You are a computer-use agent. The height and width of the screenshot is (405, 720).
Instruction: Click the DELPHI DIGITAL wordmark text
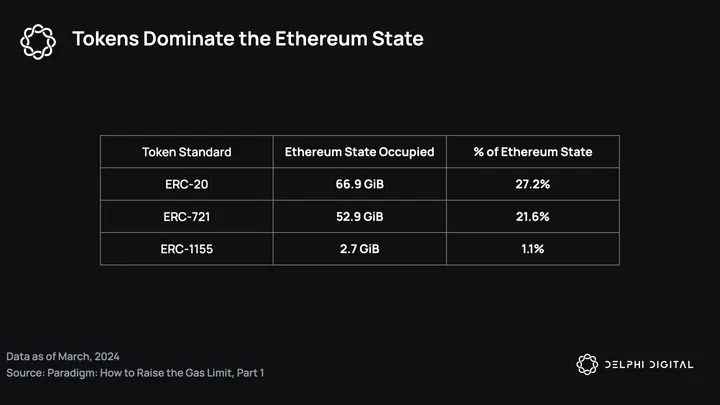(x=648, y=364)
